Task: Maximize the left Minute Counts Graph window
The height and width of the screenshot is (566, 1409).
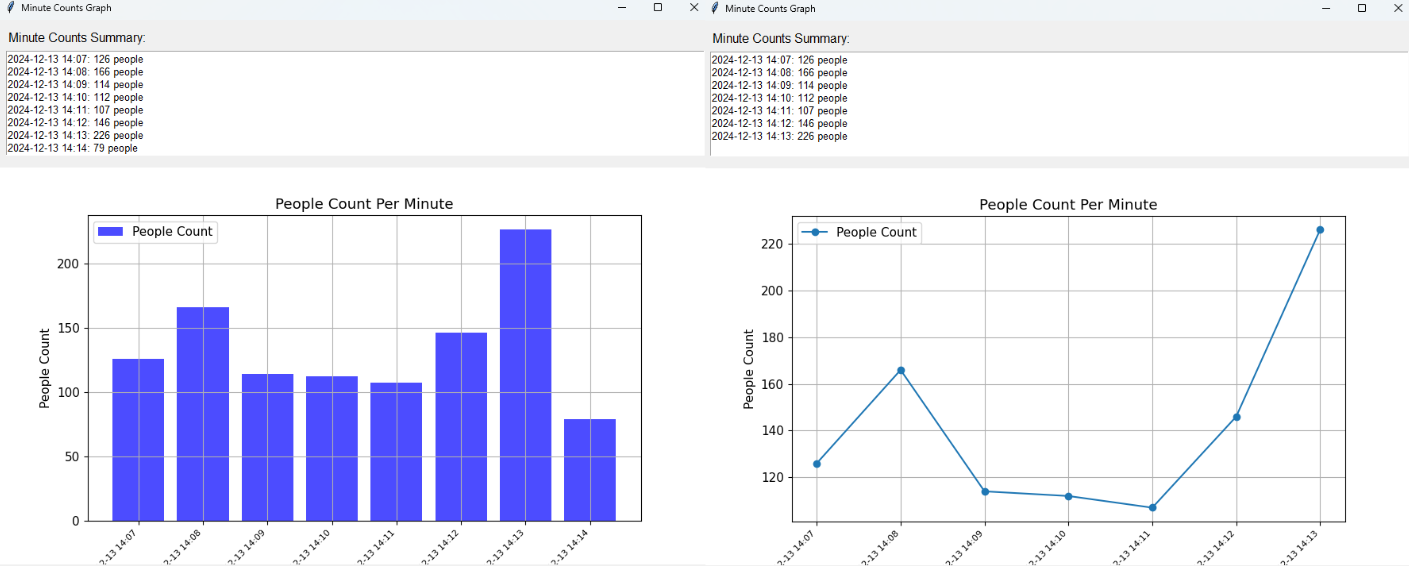Action: point(658,8)
